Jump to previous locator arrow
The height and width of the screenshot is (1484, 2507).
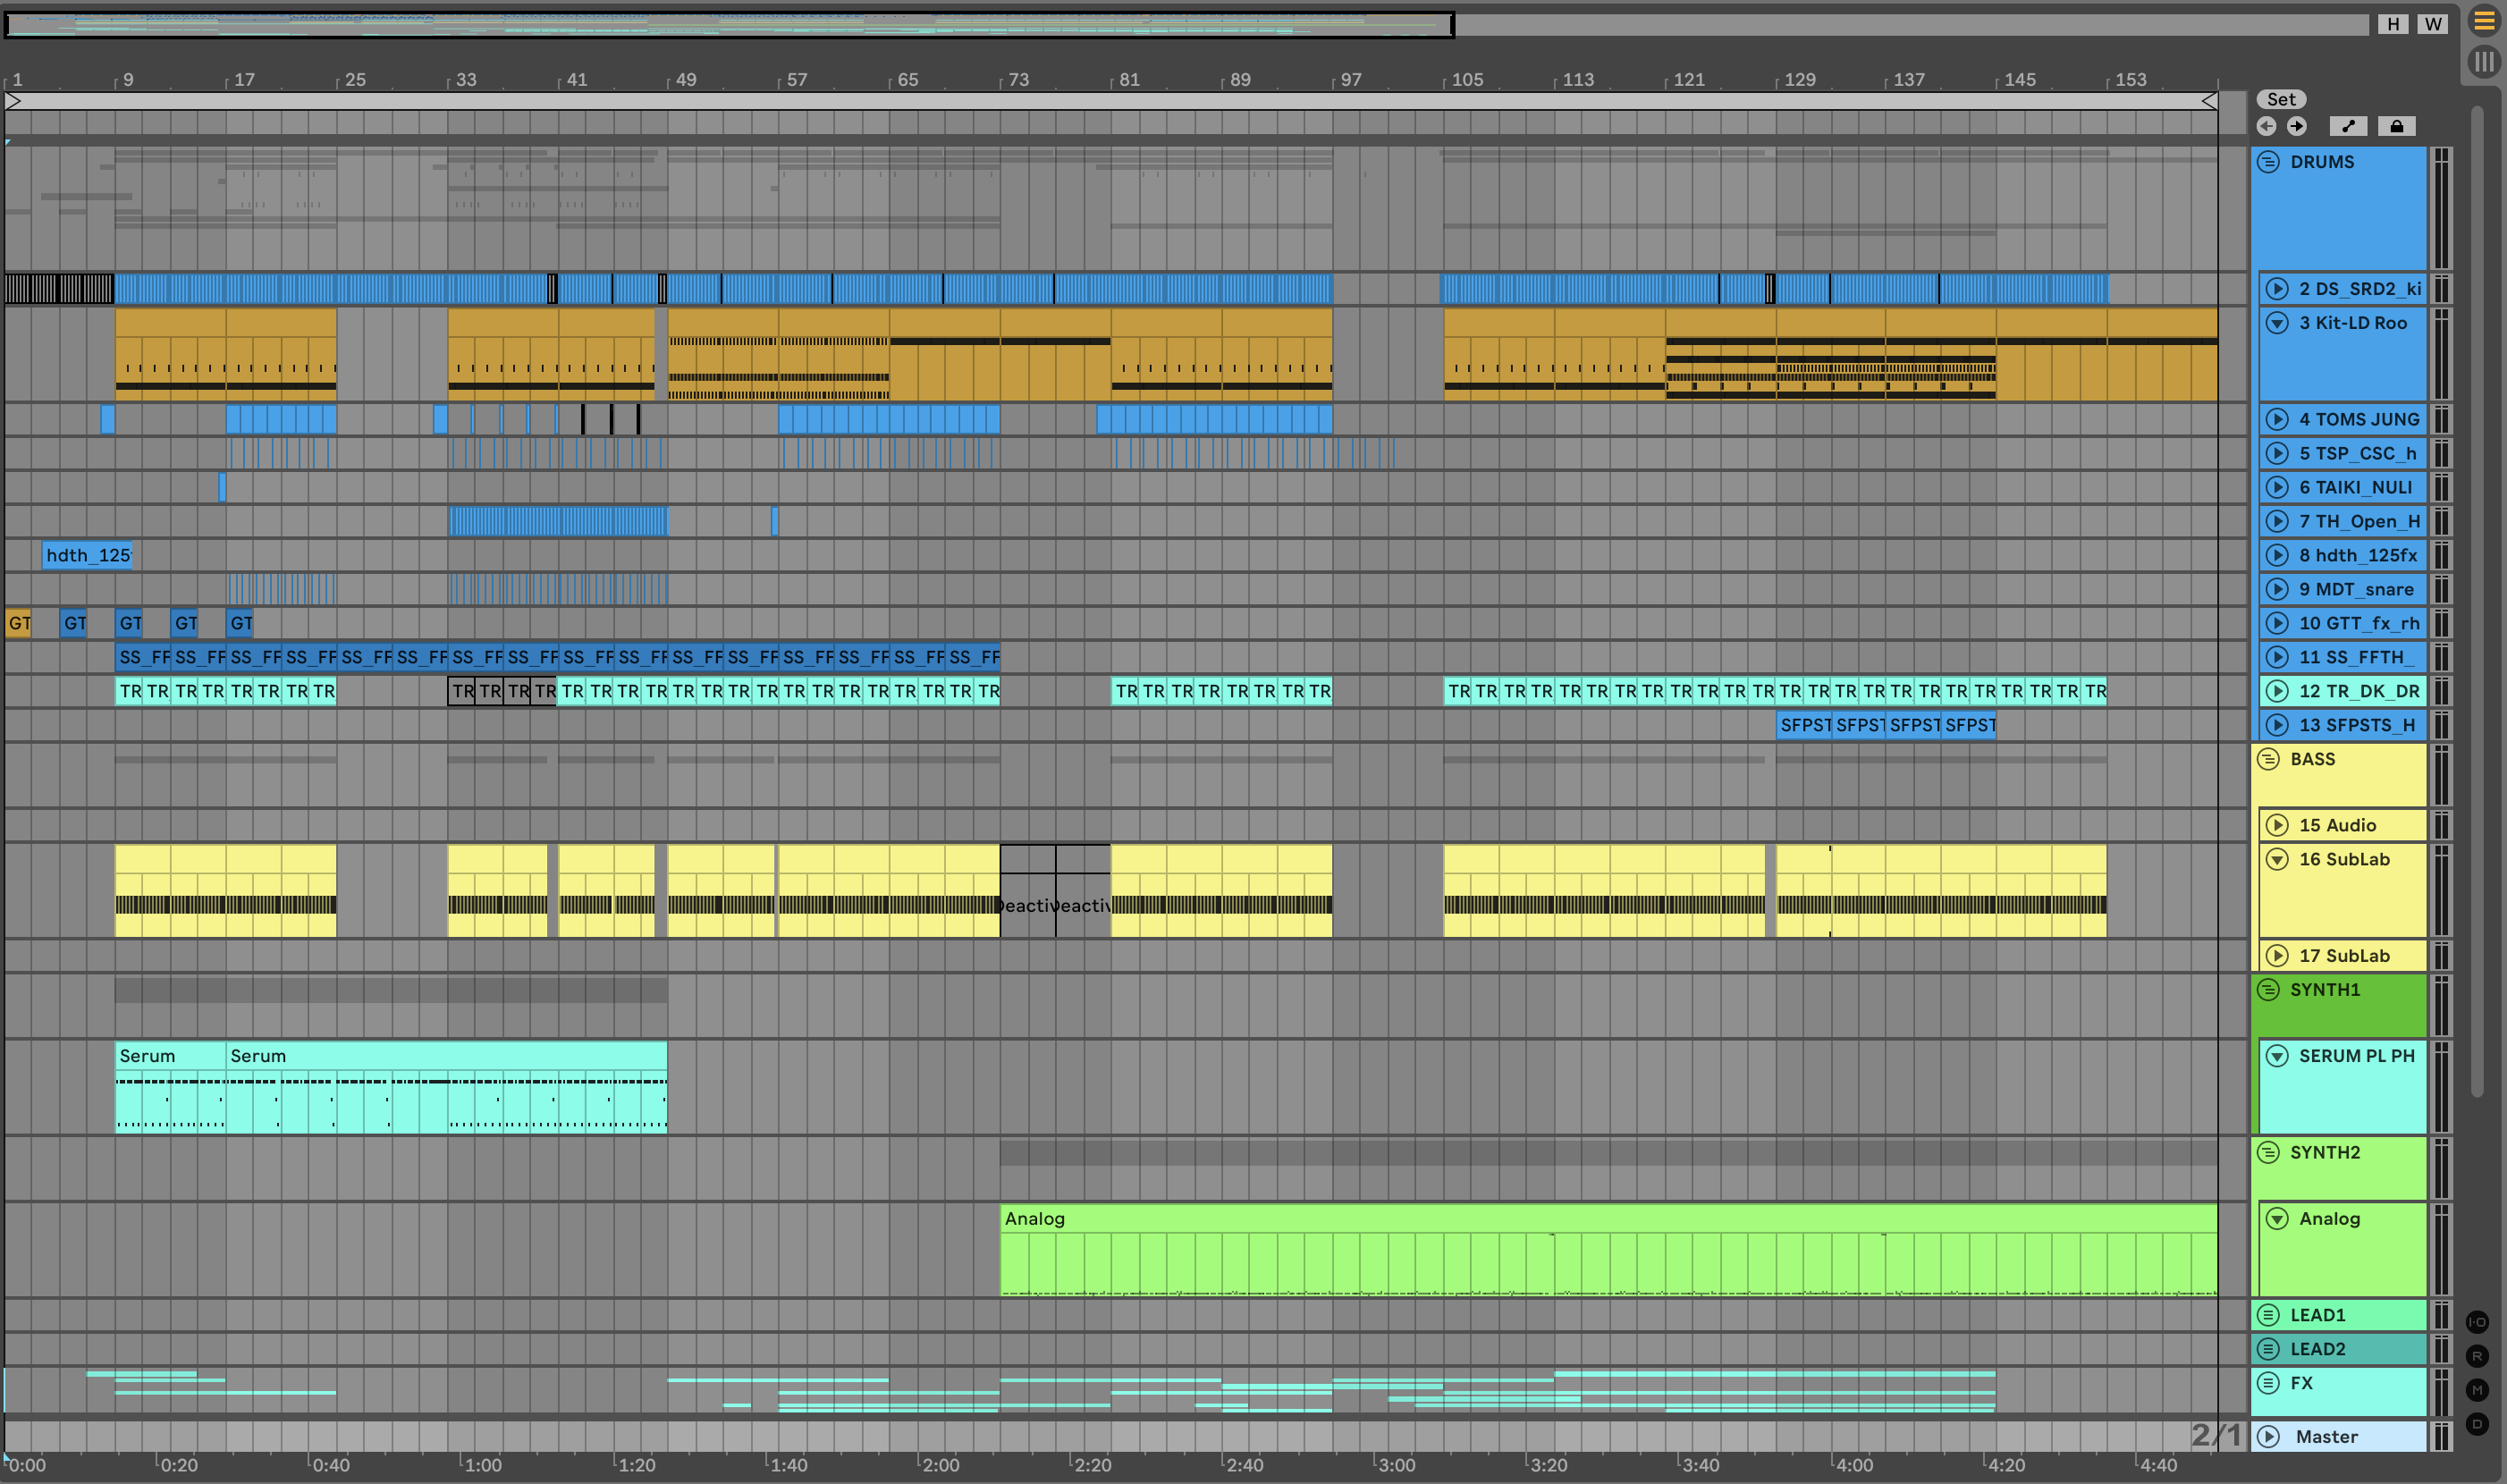tap(2266, 126)
